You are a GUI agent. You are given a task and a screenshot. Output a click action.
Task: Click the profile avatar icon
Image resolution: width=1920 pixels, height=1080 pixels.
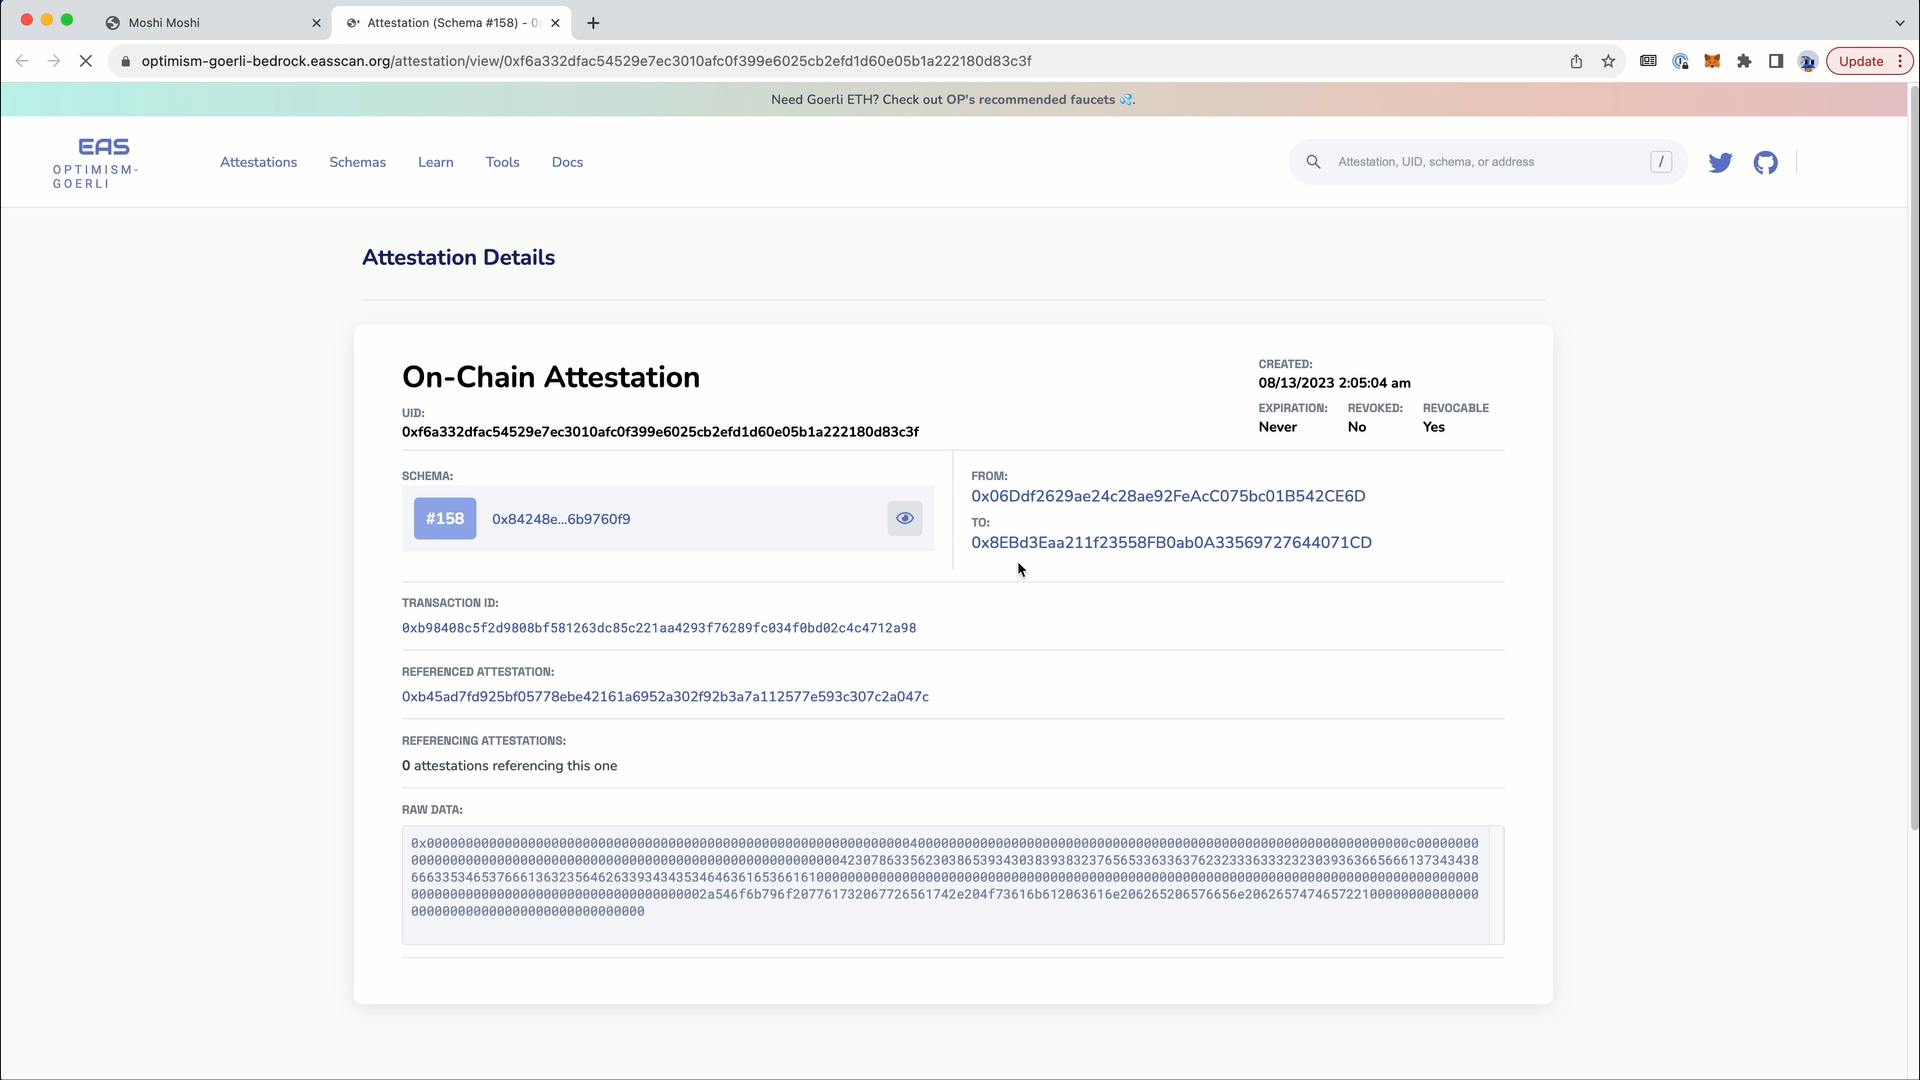1807,61
